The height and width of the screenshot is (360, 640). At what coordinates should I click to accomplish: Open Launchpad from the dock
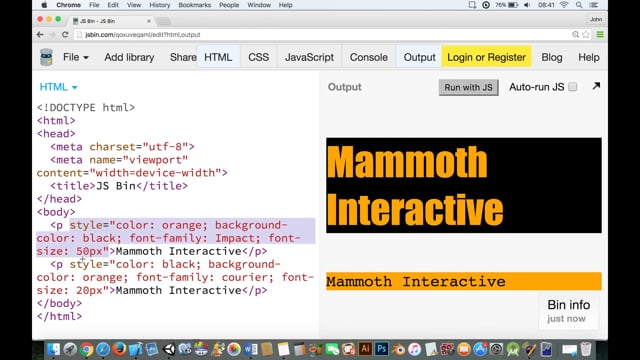click(70, 349)
